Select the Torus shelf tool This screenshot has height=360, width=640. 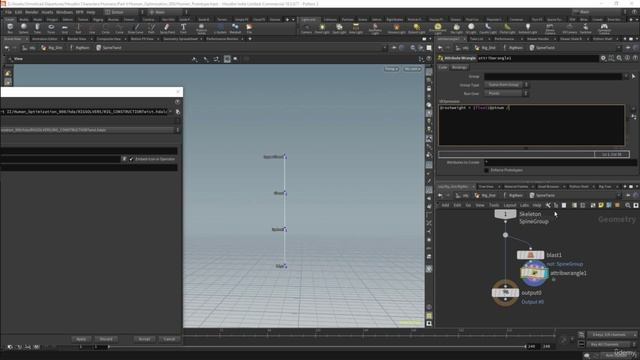coord(51,29)
